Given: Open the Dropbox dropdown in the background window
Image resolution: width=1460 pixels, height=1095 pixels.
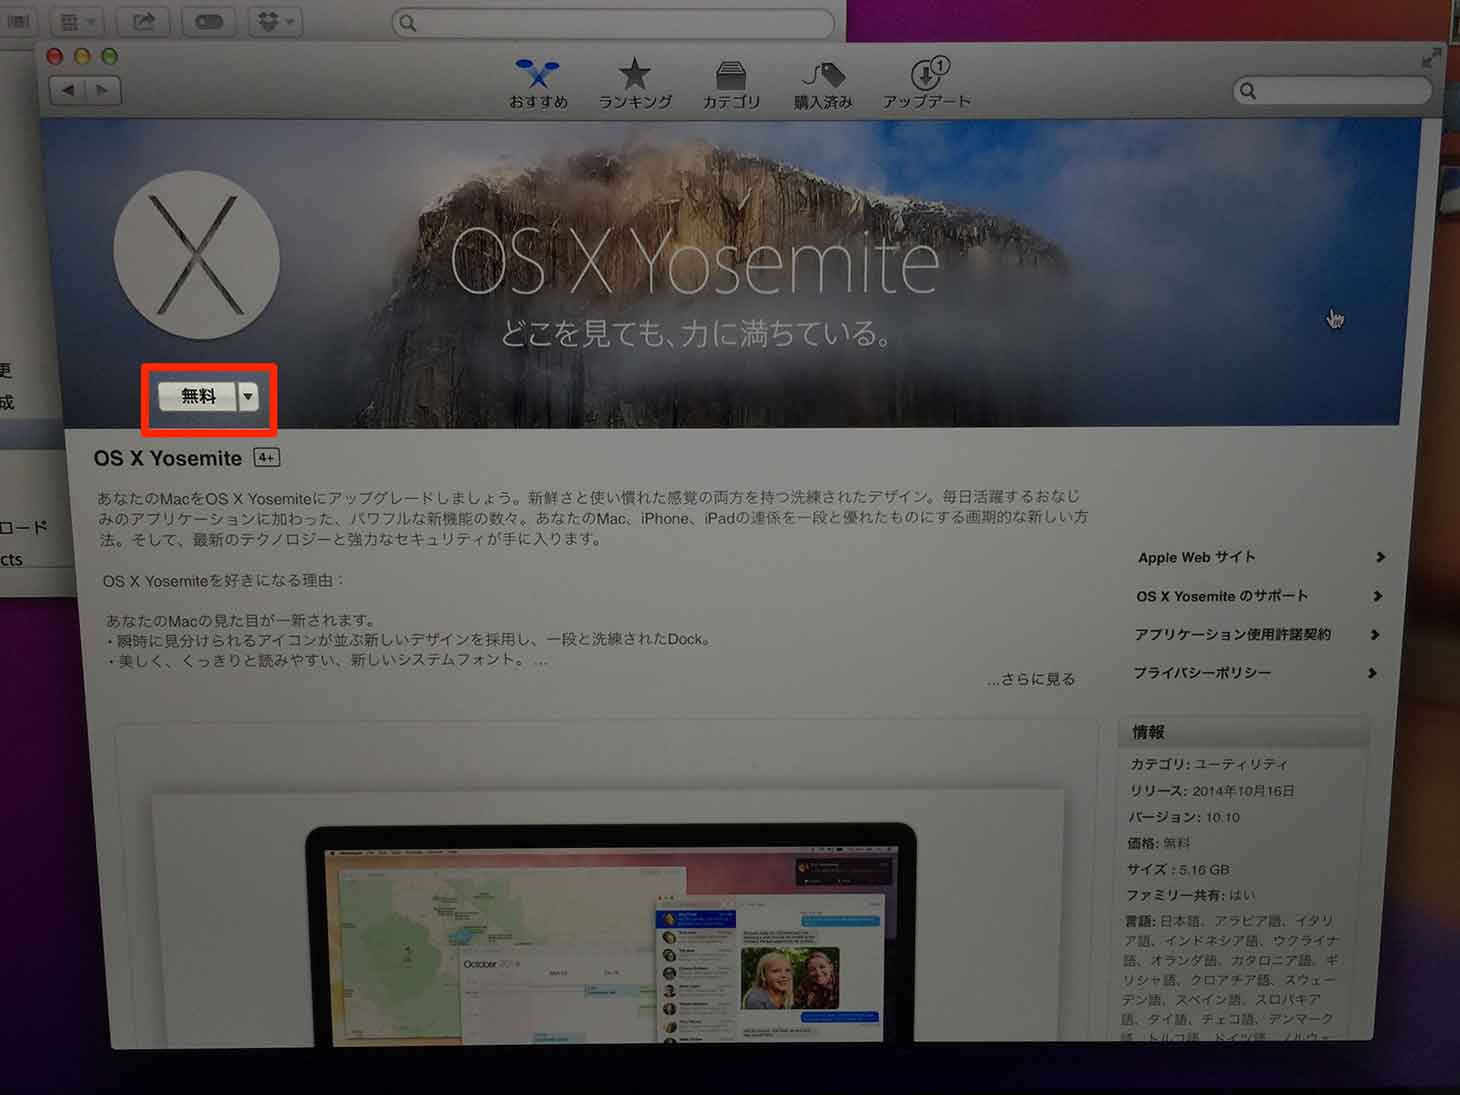Looking at the screenshot, I should pyautogui.click(x=275, y=21).
